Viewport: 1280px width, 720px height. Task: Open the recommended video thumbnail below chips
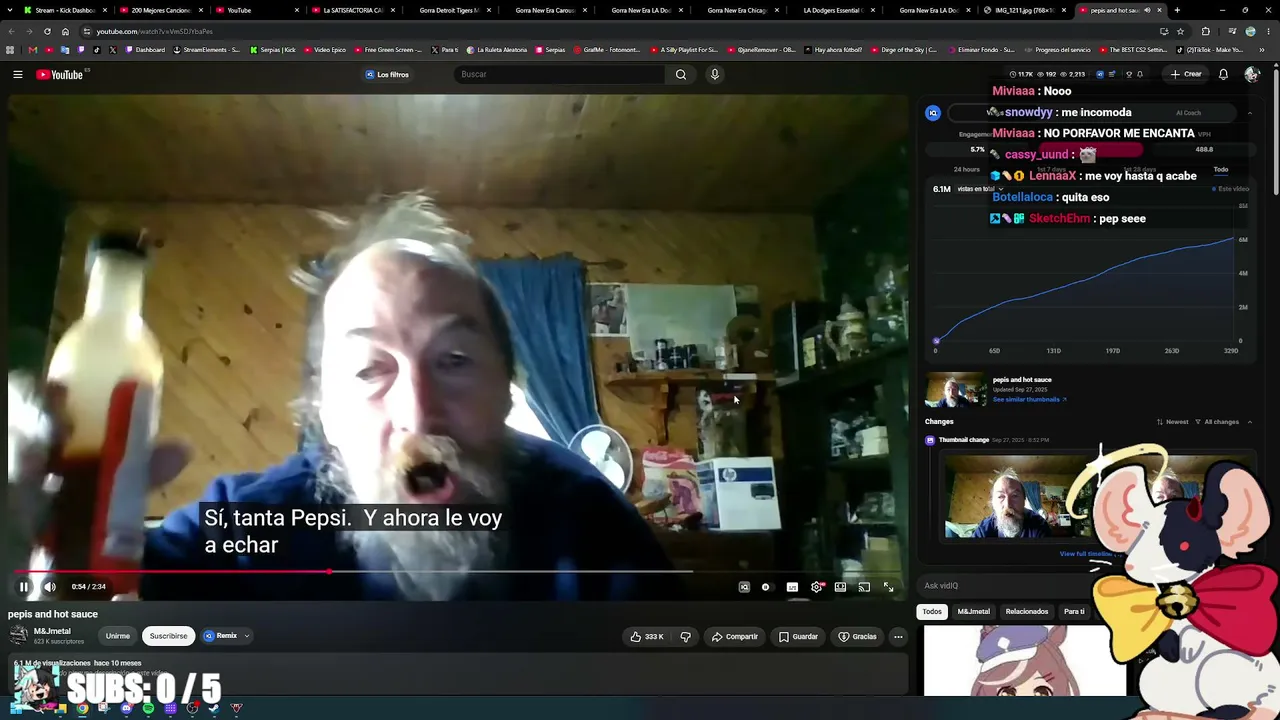(1024, 660)
